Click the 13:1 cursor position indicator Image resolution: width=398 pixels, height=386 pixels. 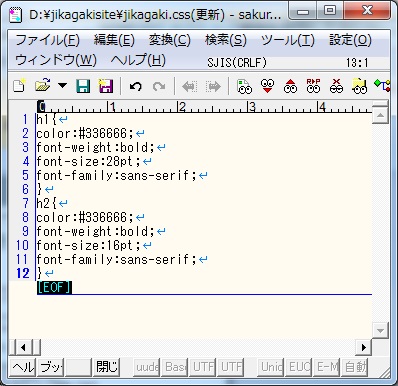click(357, 63)
